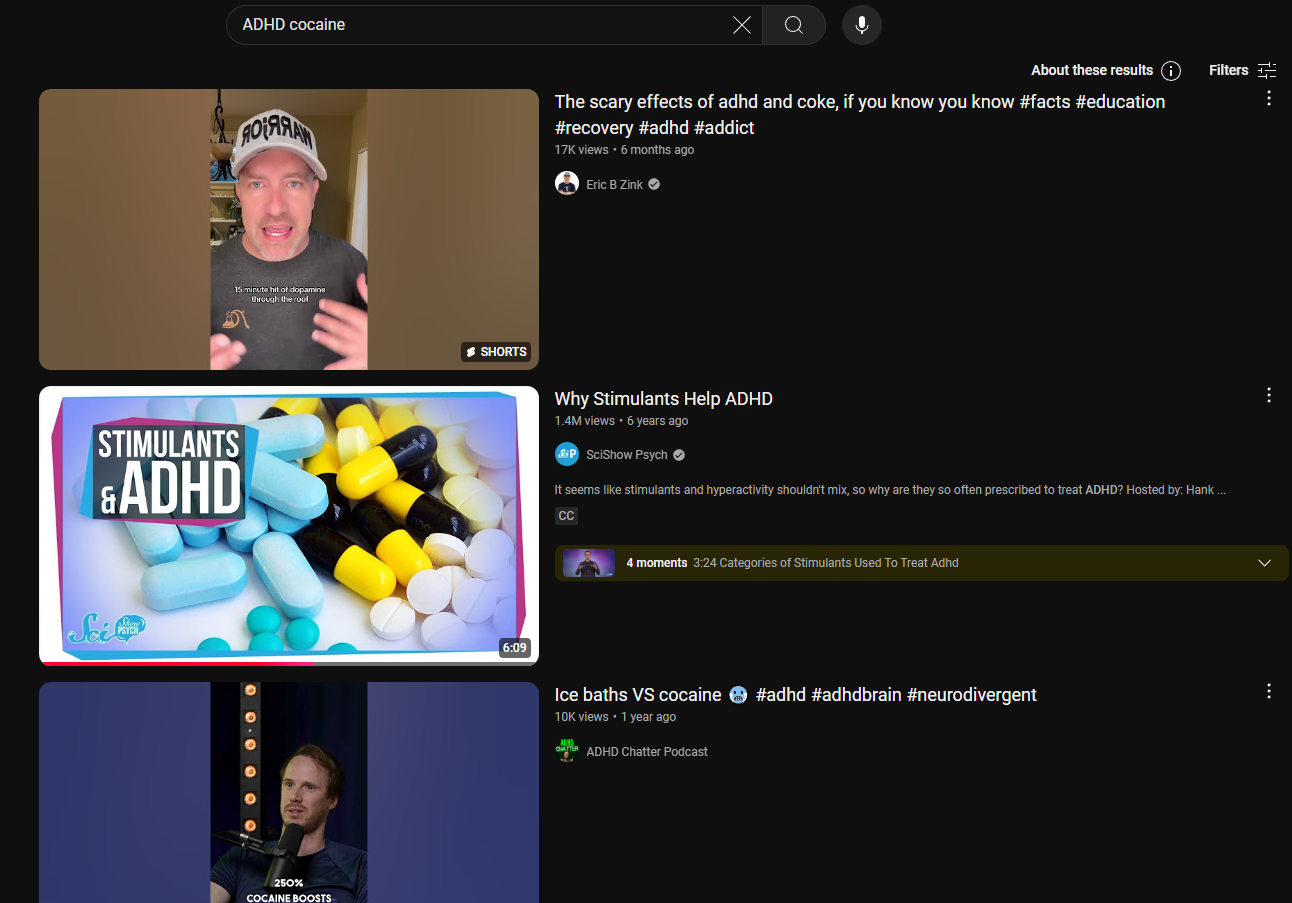
Task: Click the 10K views 1 year ago text
Action: [x=615, y=717]
